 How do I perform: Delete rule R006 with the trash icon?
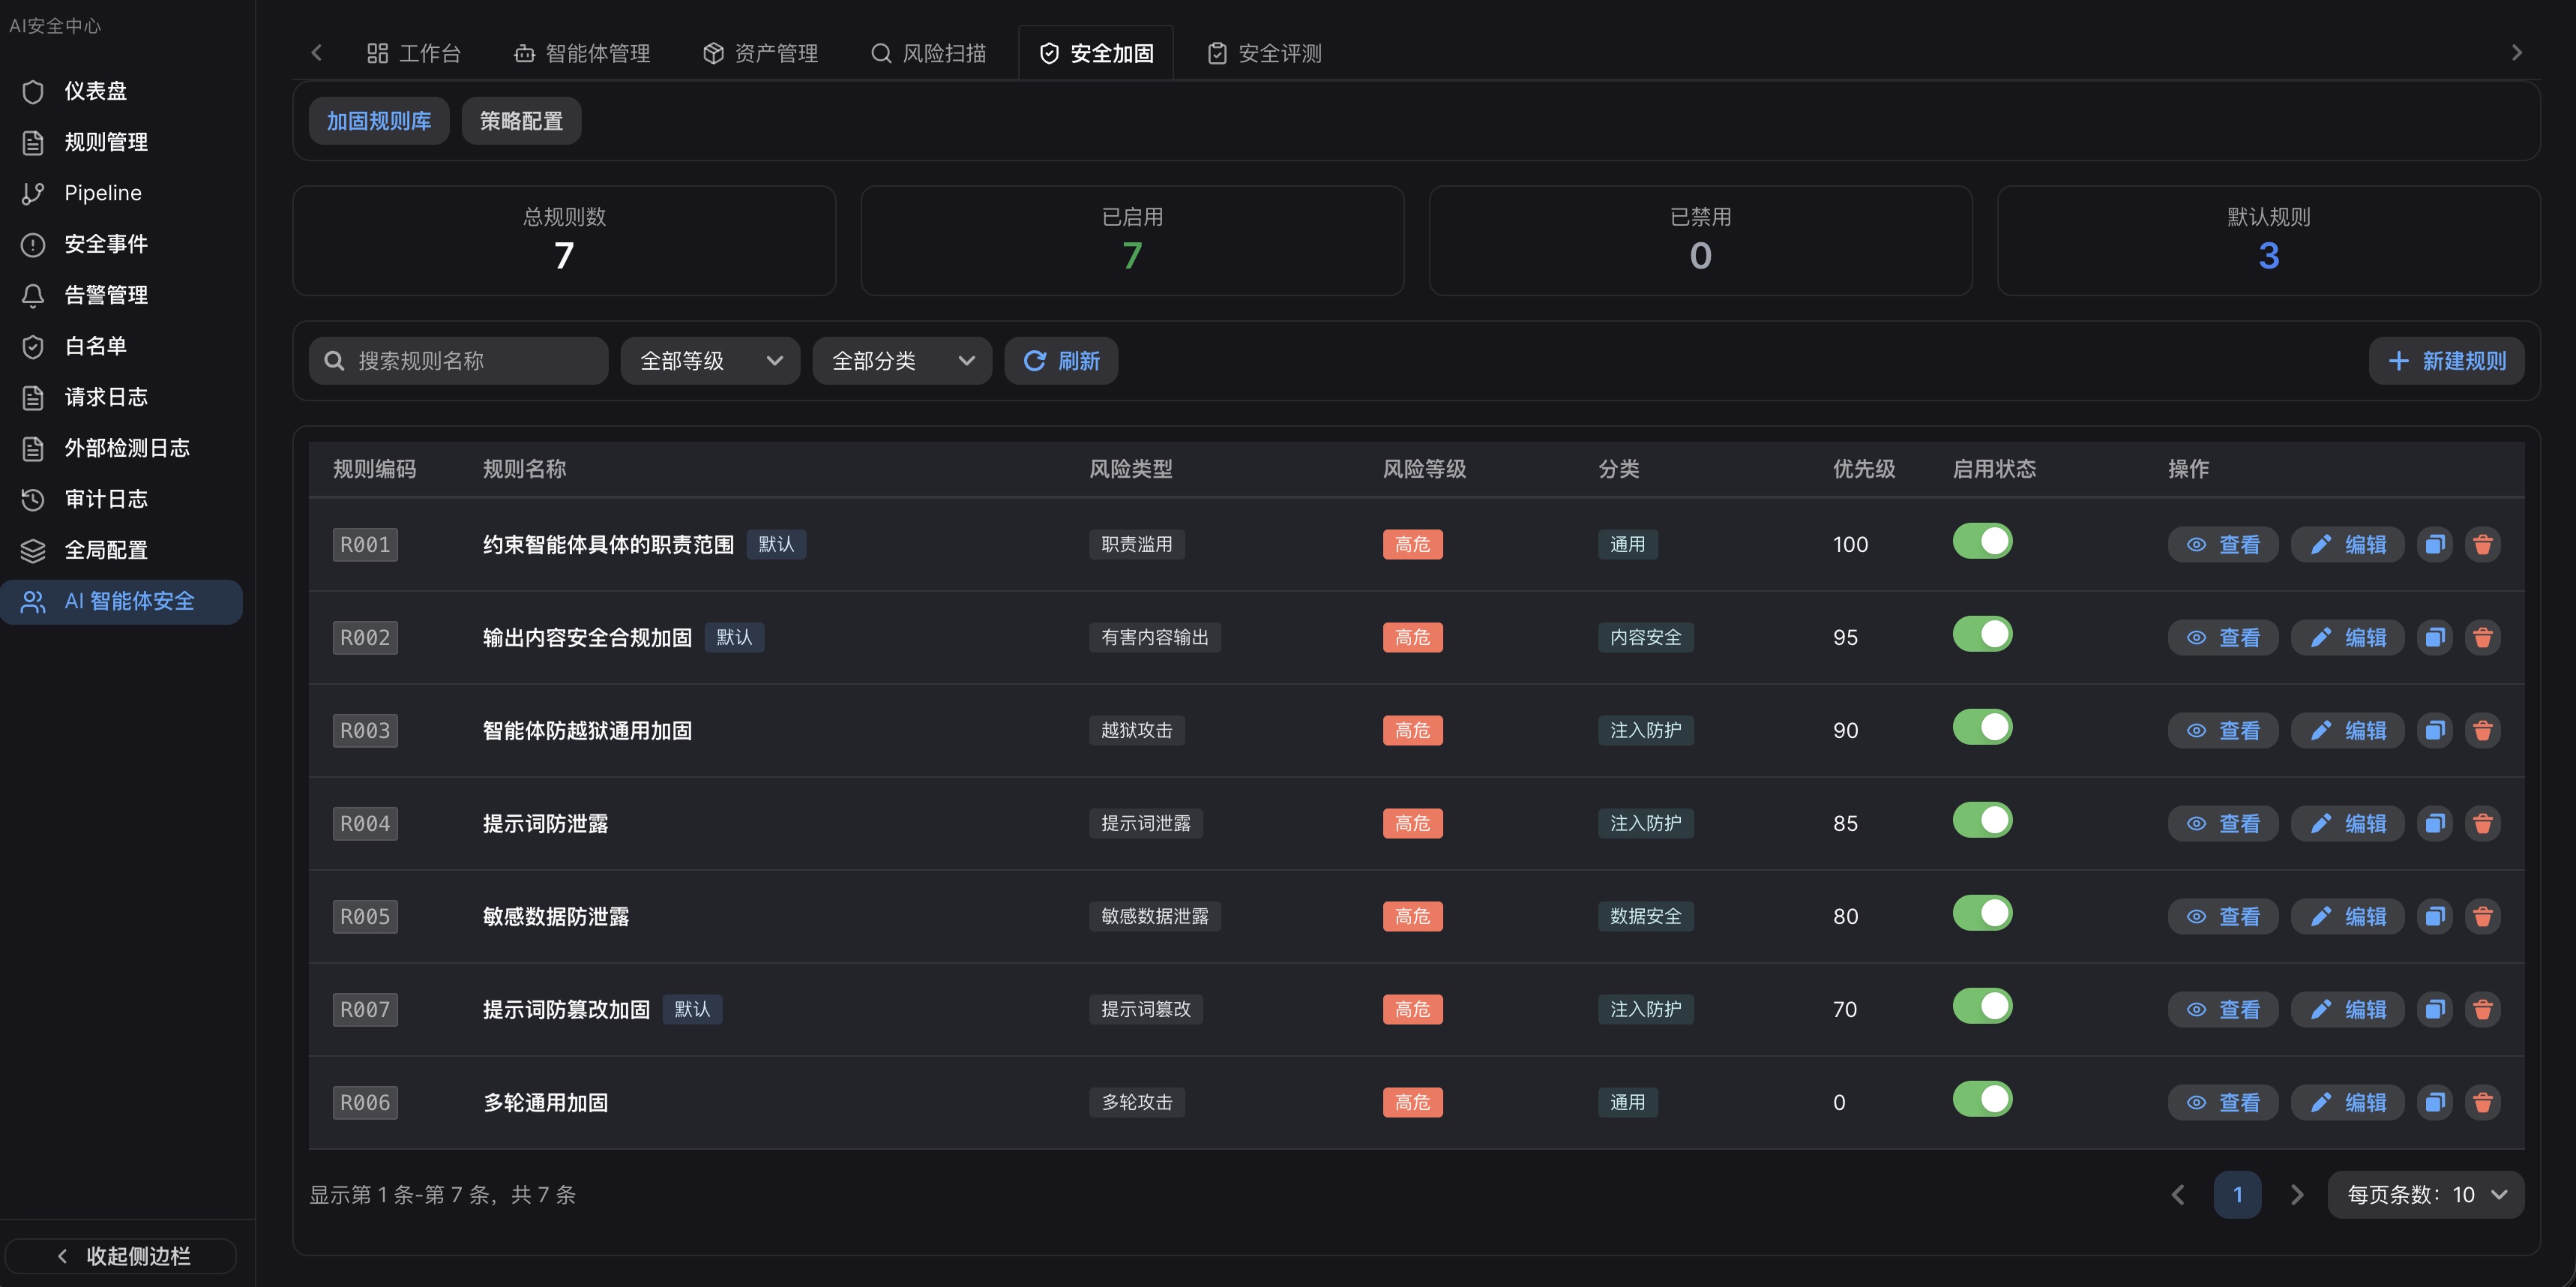2483,1101
